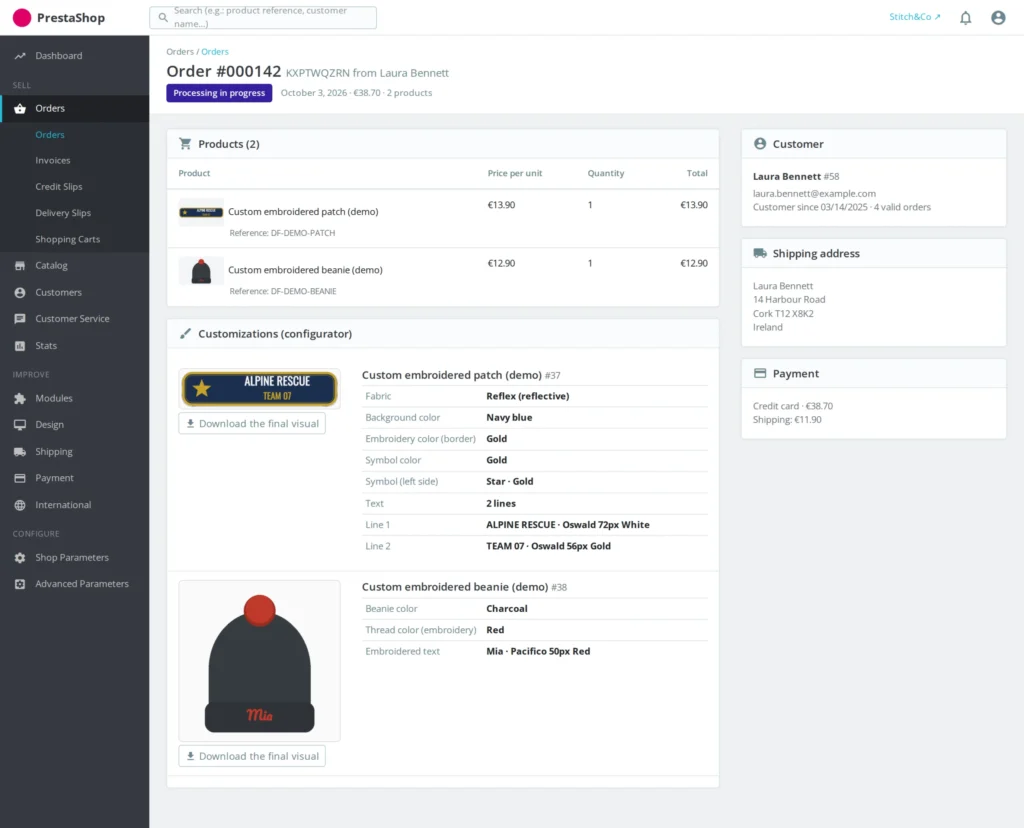Click the Modules puzzle icon

pos(20,398)
